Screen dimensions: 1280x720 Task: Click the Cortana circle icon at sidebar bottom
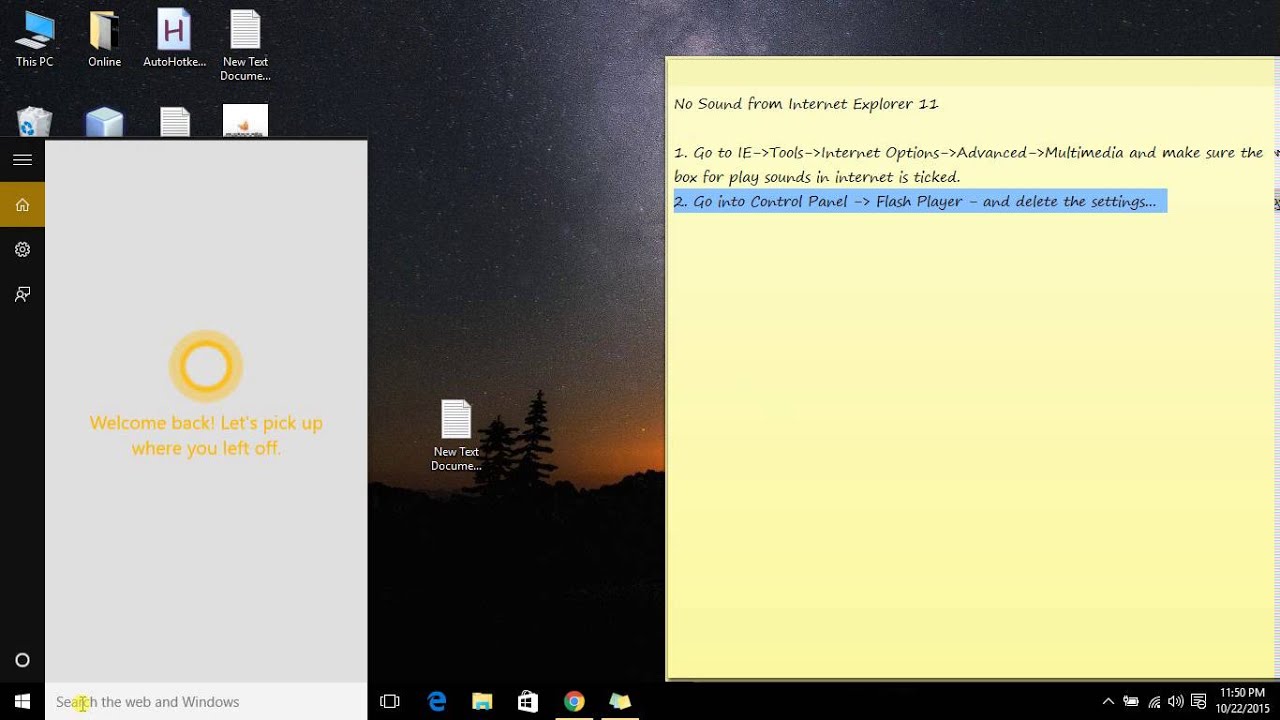(22, 660)
